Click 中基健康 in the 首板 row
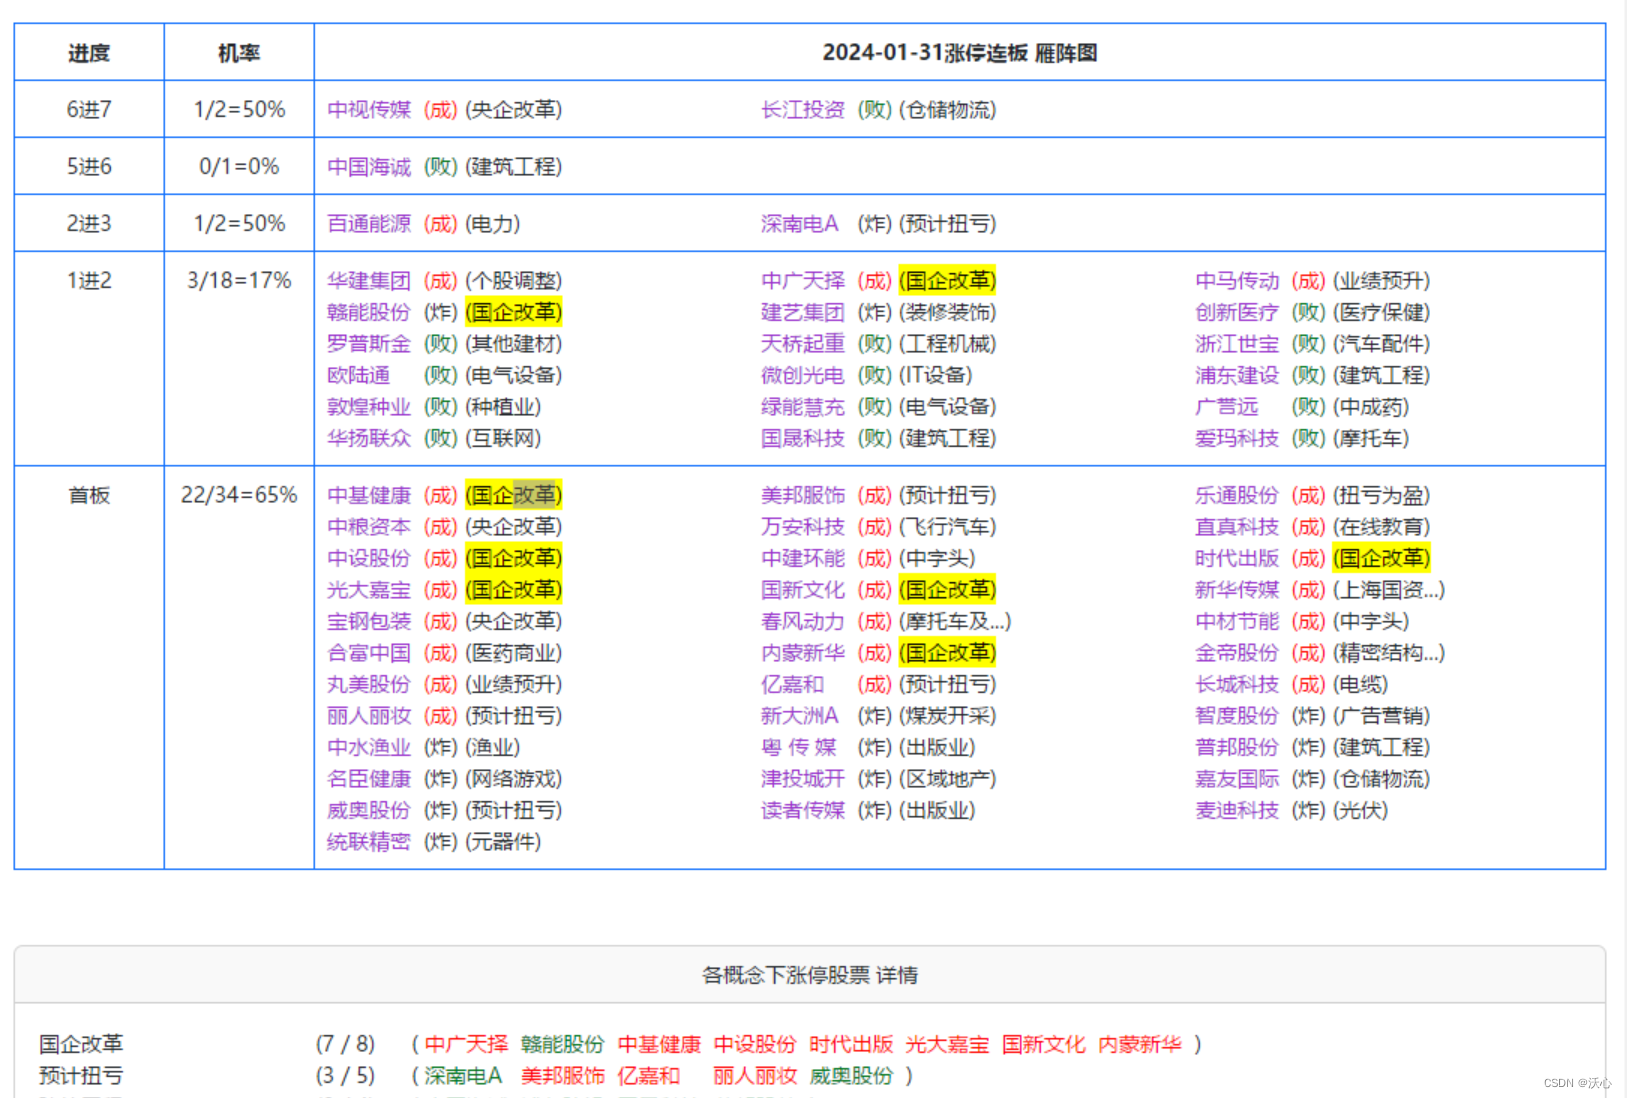Image resolution: width=1627 pixels, height=1098 pixels. [x=369, y=495]
